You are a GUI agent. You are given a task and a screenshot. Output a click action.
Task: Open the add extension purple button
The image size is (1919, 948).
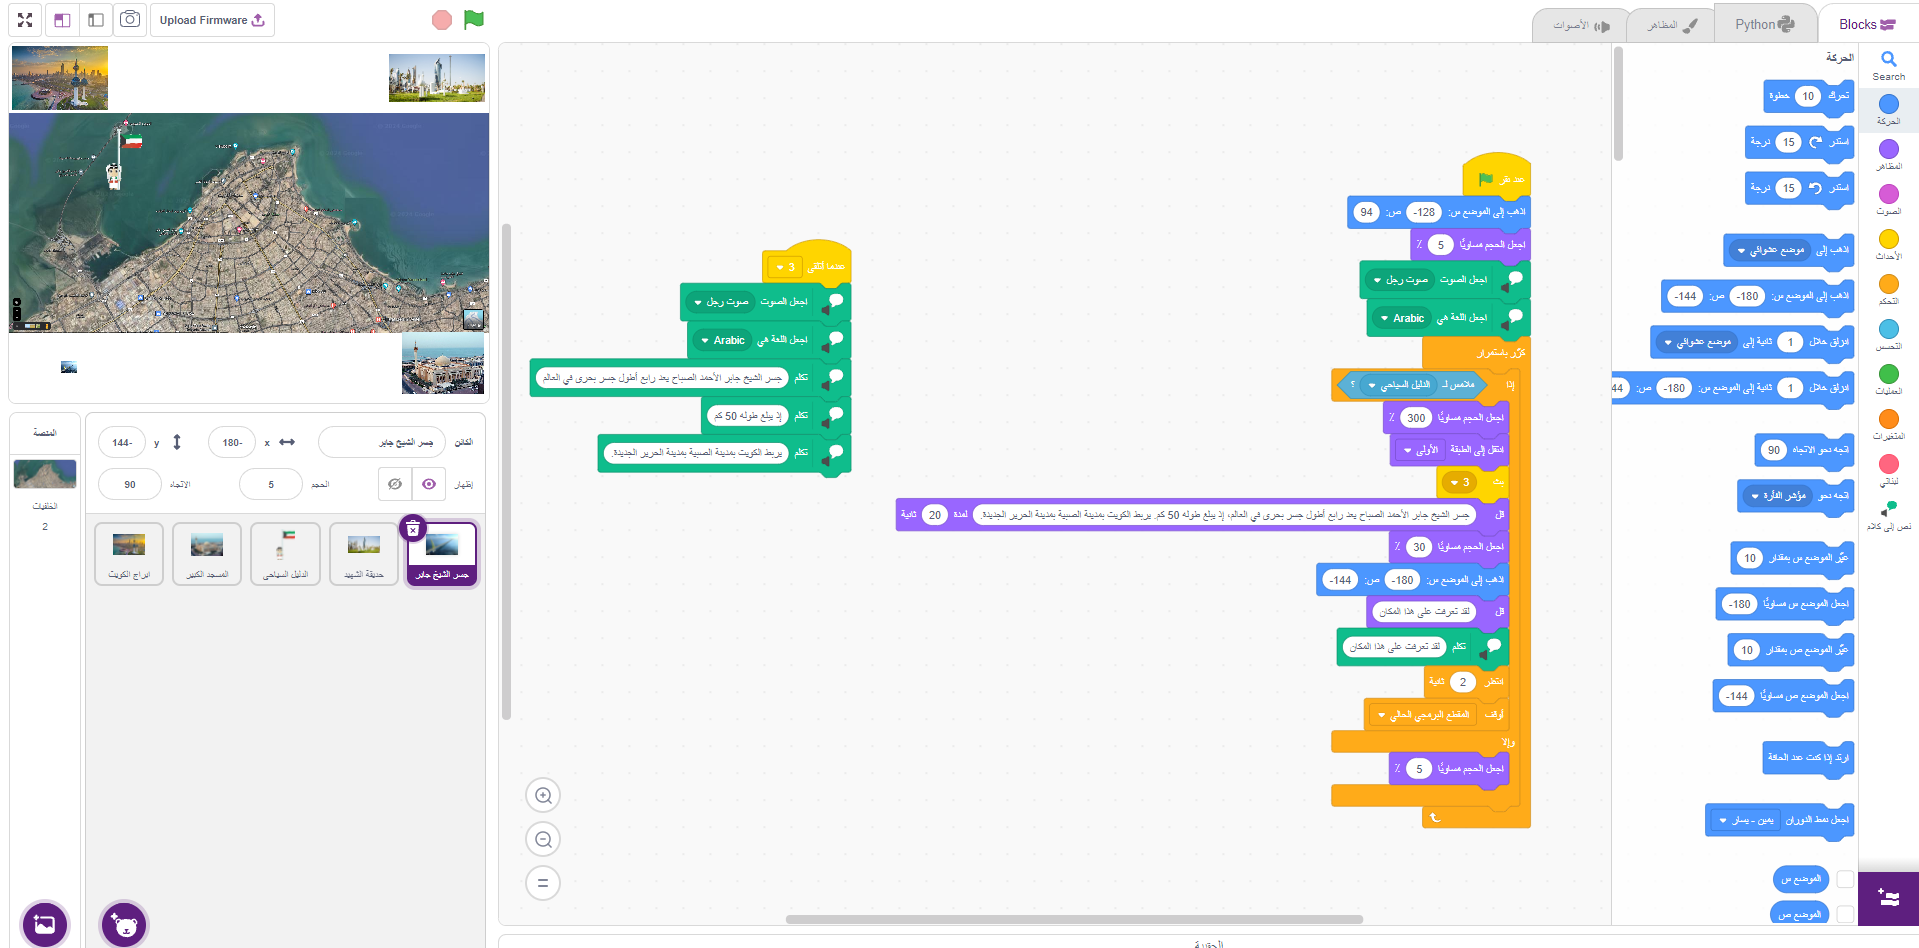[1888, 898]
